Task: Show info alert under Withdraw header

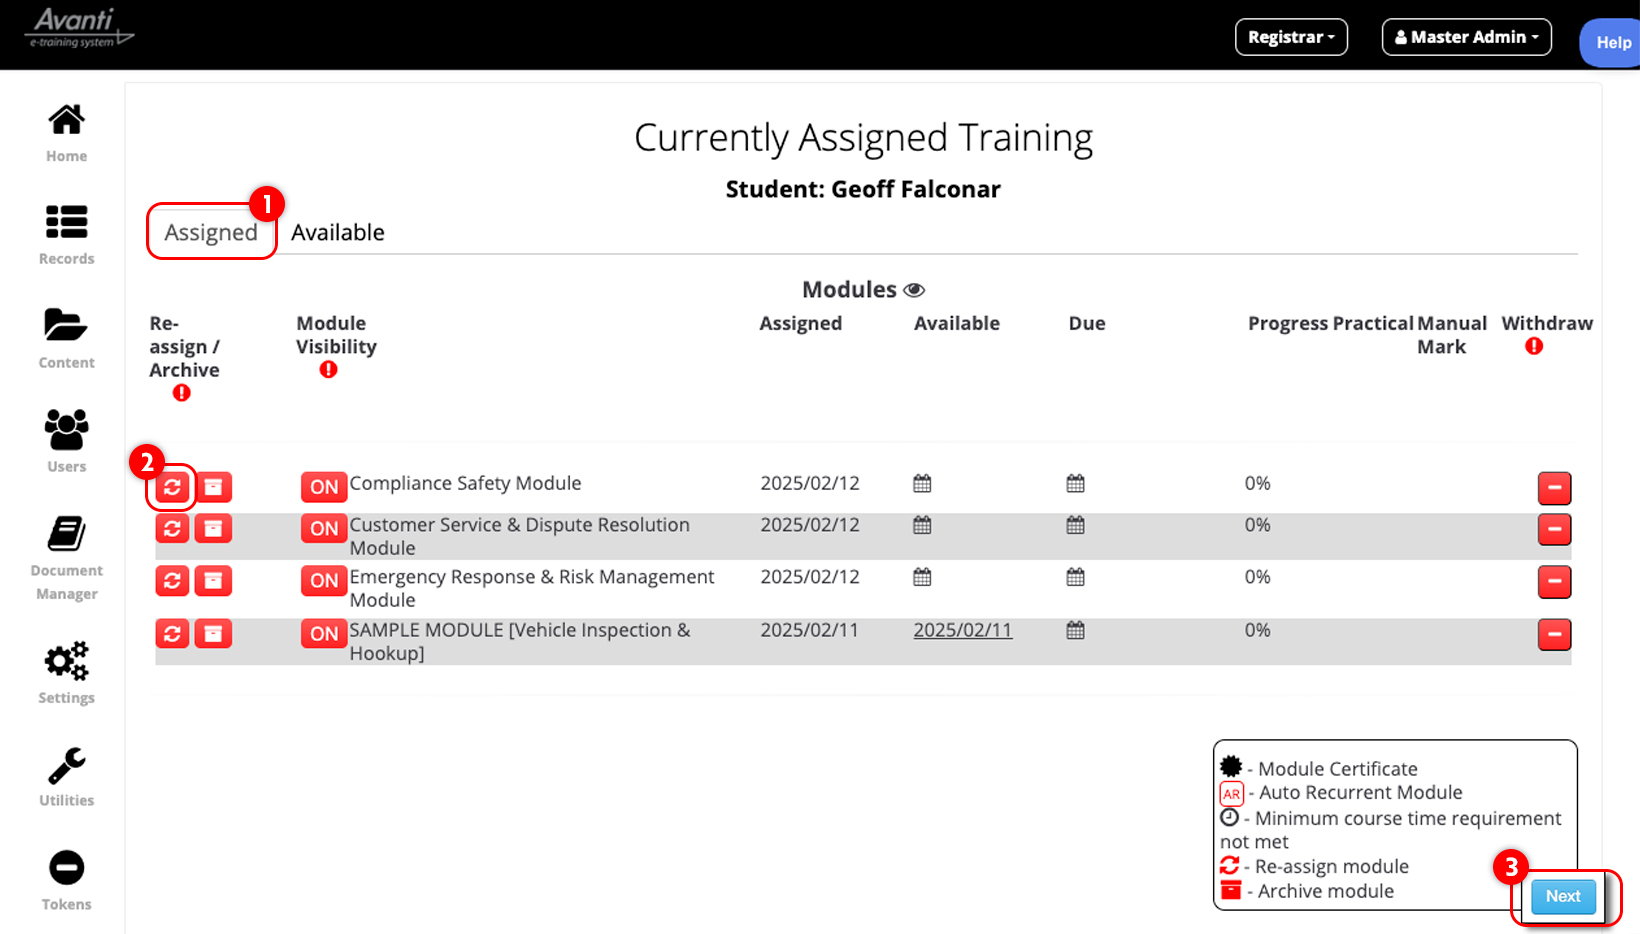Action: [x=1534, y=347]
